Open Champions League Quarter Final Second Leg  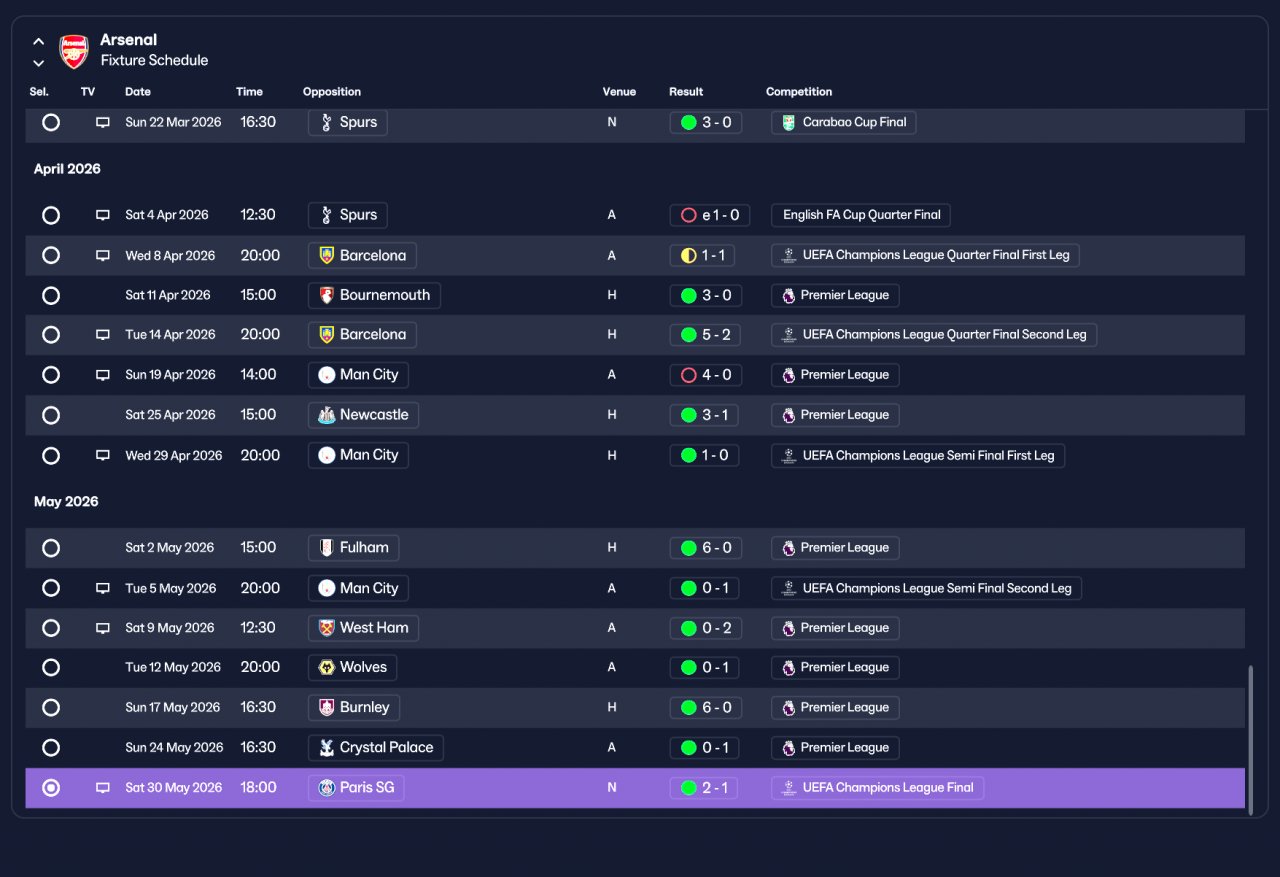[x=934, y=335]
